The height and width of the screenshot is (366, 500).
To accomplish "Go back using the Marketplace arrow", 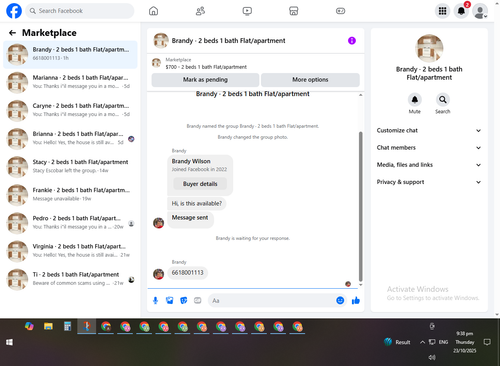I will 12,33.
